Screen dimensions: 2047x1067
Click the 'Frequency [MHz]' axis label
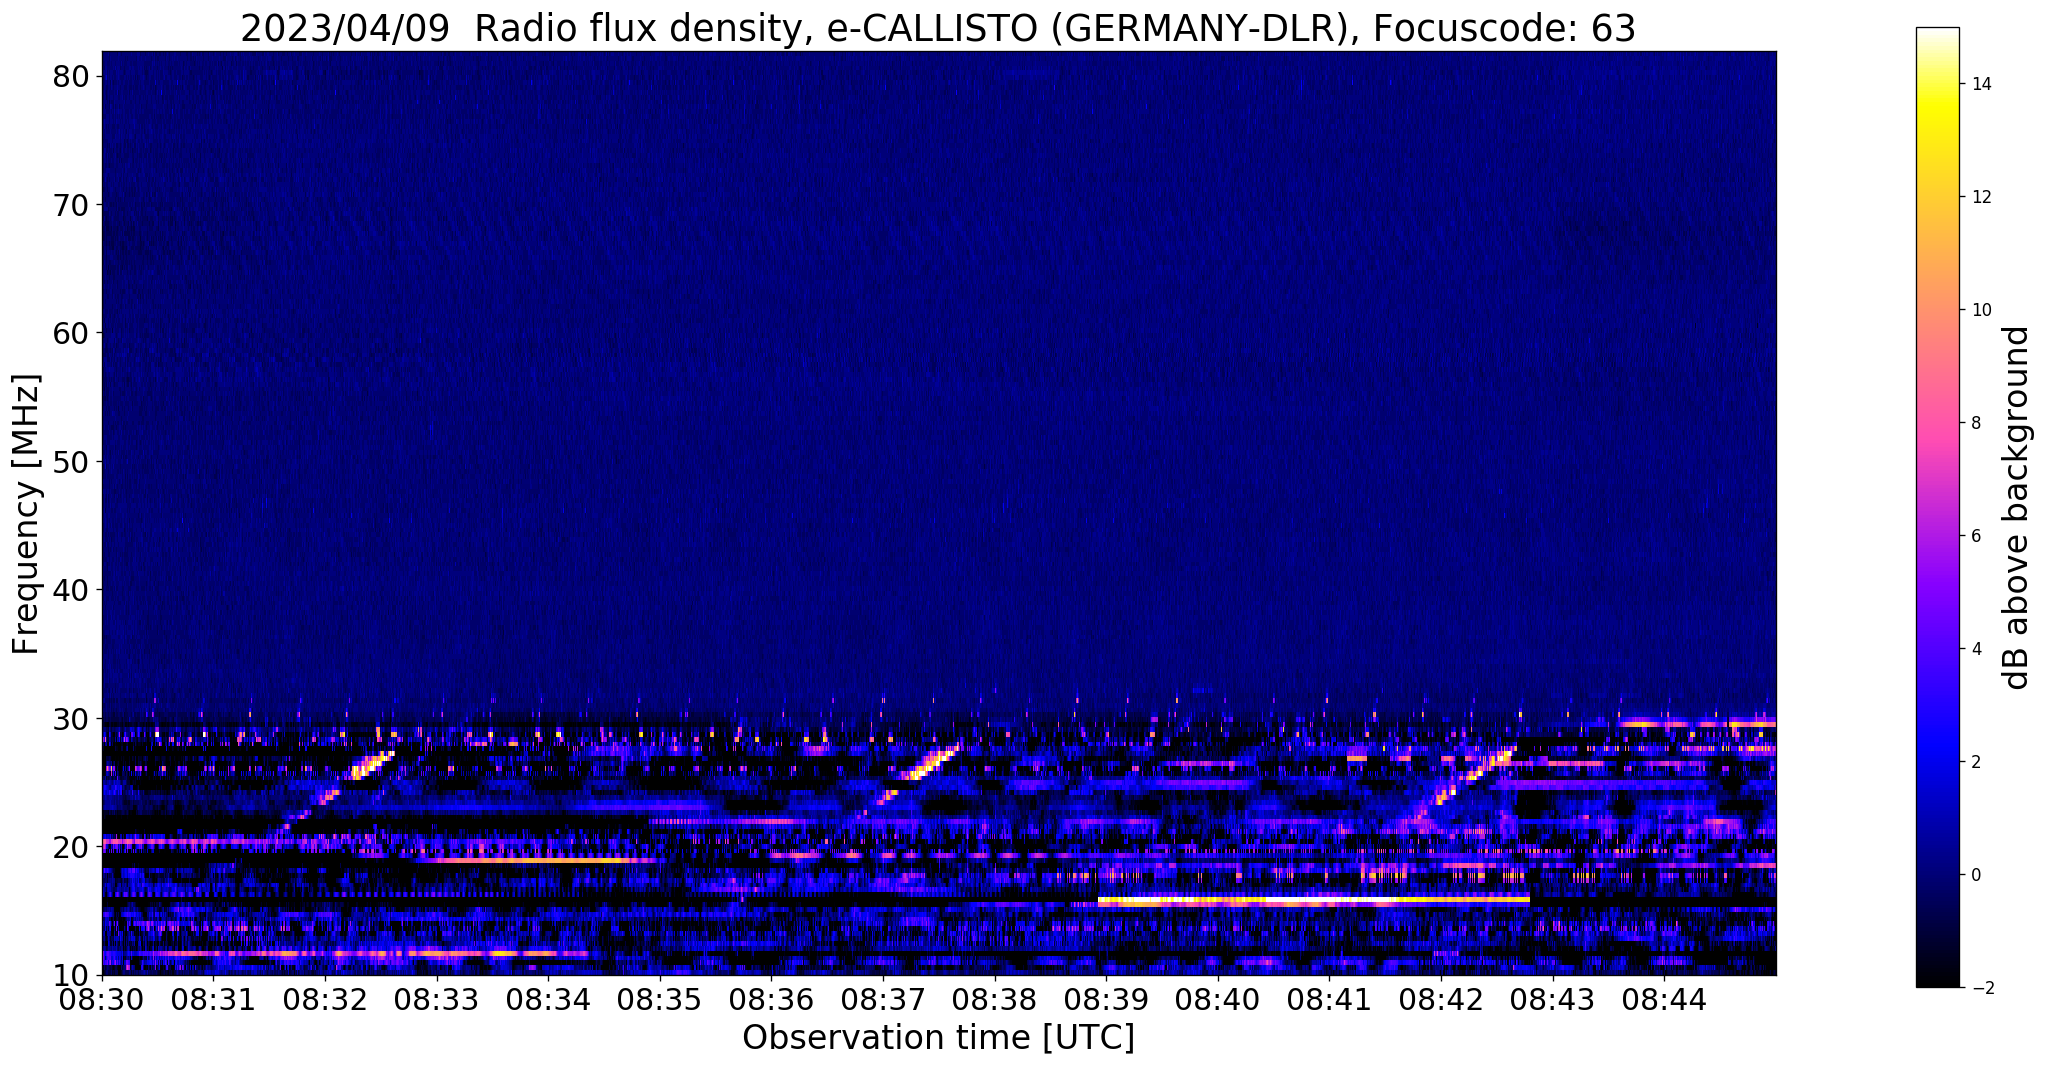tap(27, 514)
